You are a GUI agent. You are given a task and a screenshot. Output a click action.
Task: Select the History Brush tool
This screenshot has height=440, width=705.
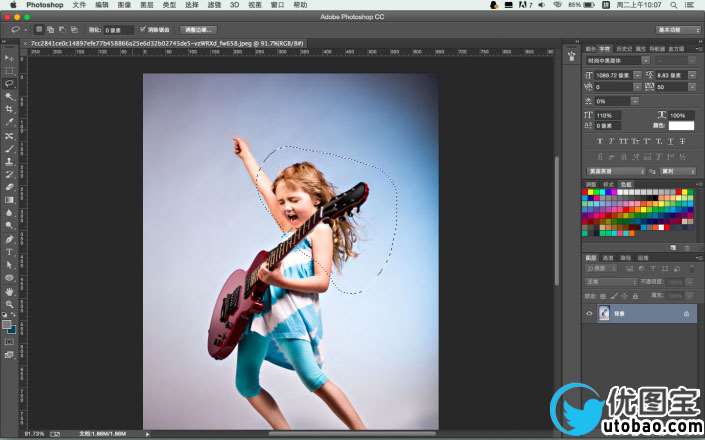tap(9, 174)
